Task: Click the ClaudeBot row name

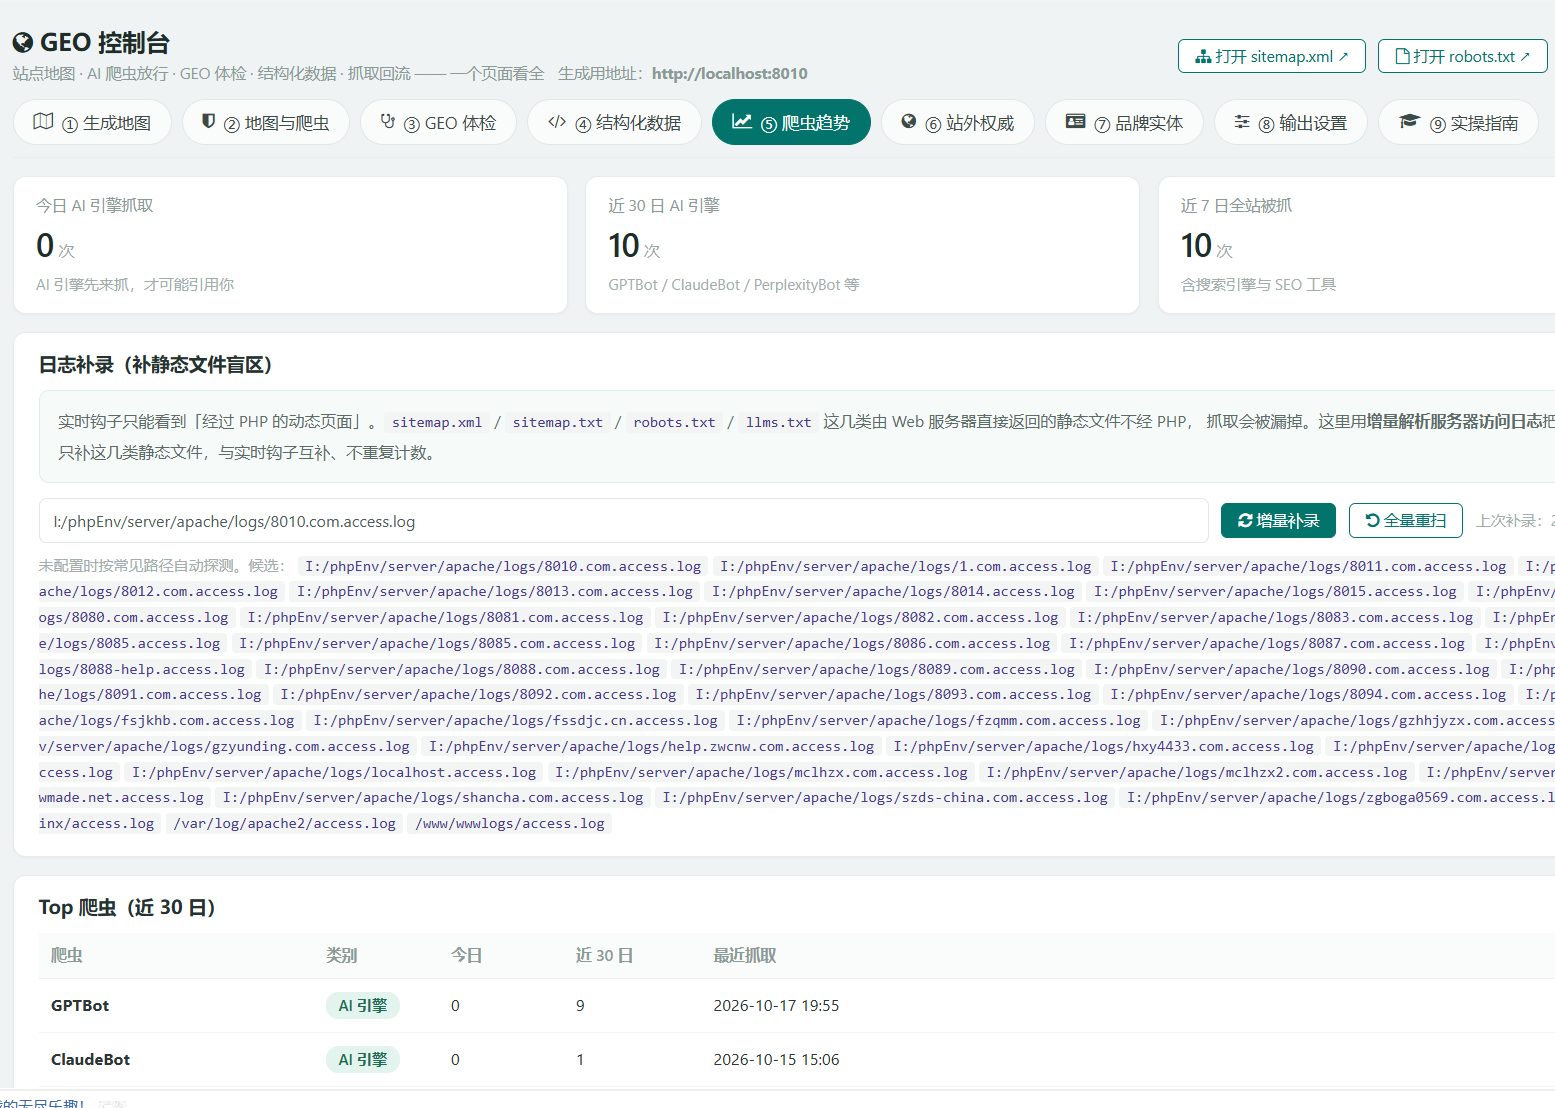Action: (x=90, y=1060)
